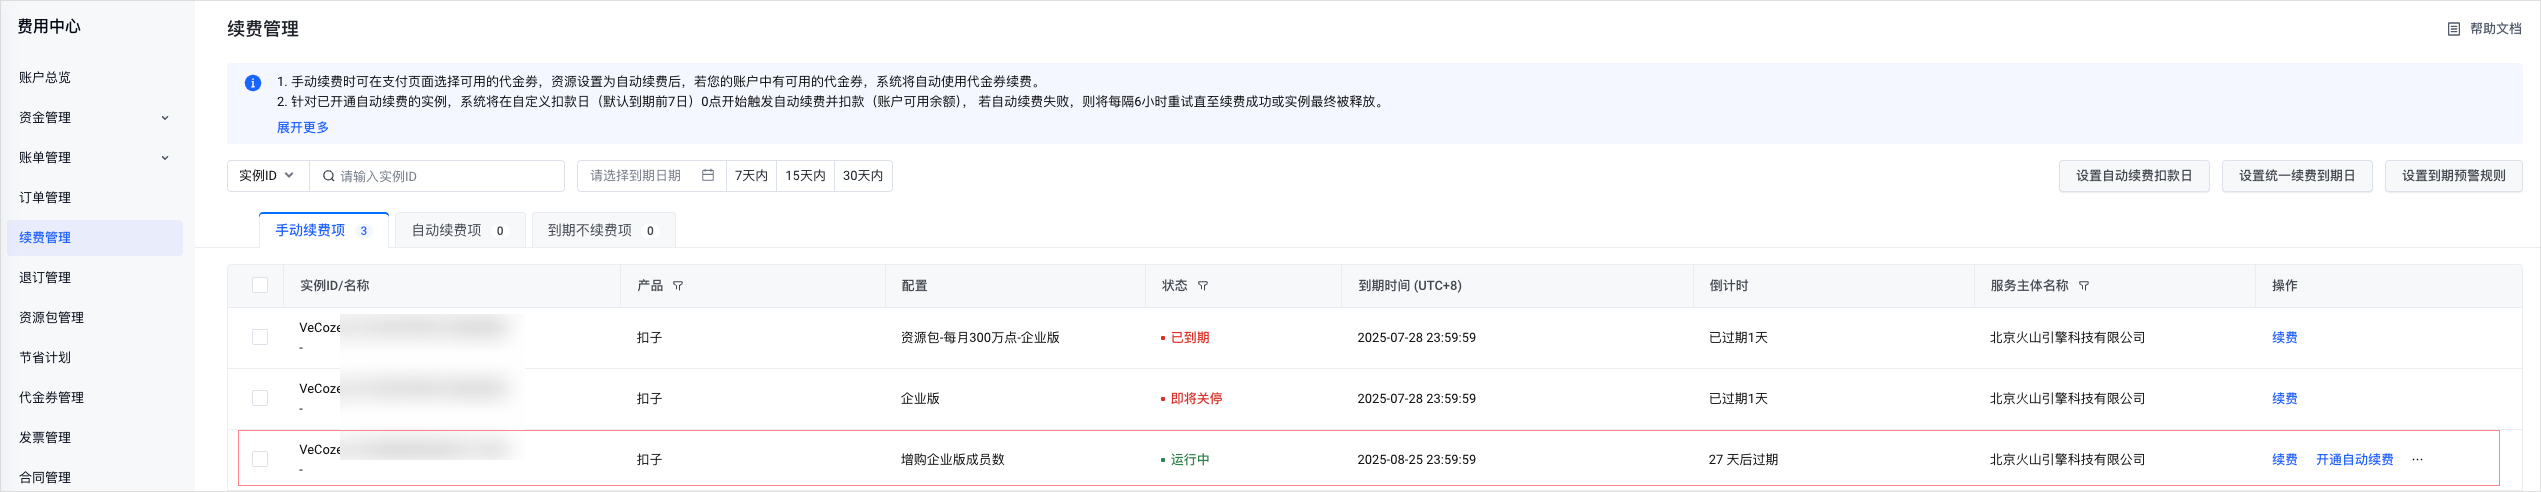Open the more actions ellipsis menu
Viewport: 2541px width, 492px height.
2417,460
